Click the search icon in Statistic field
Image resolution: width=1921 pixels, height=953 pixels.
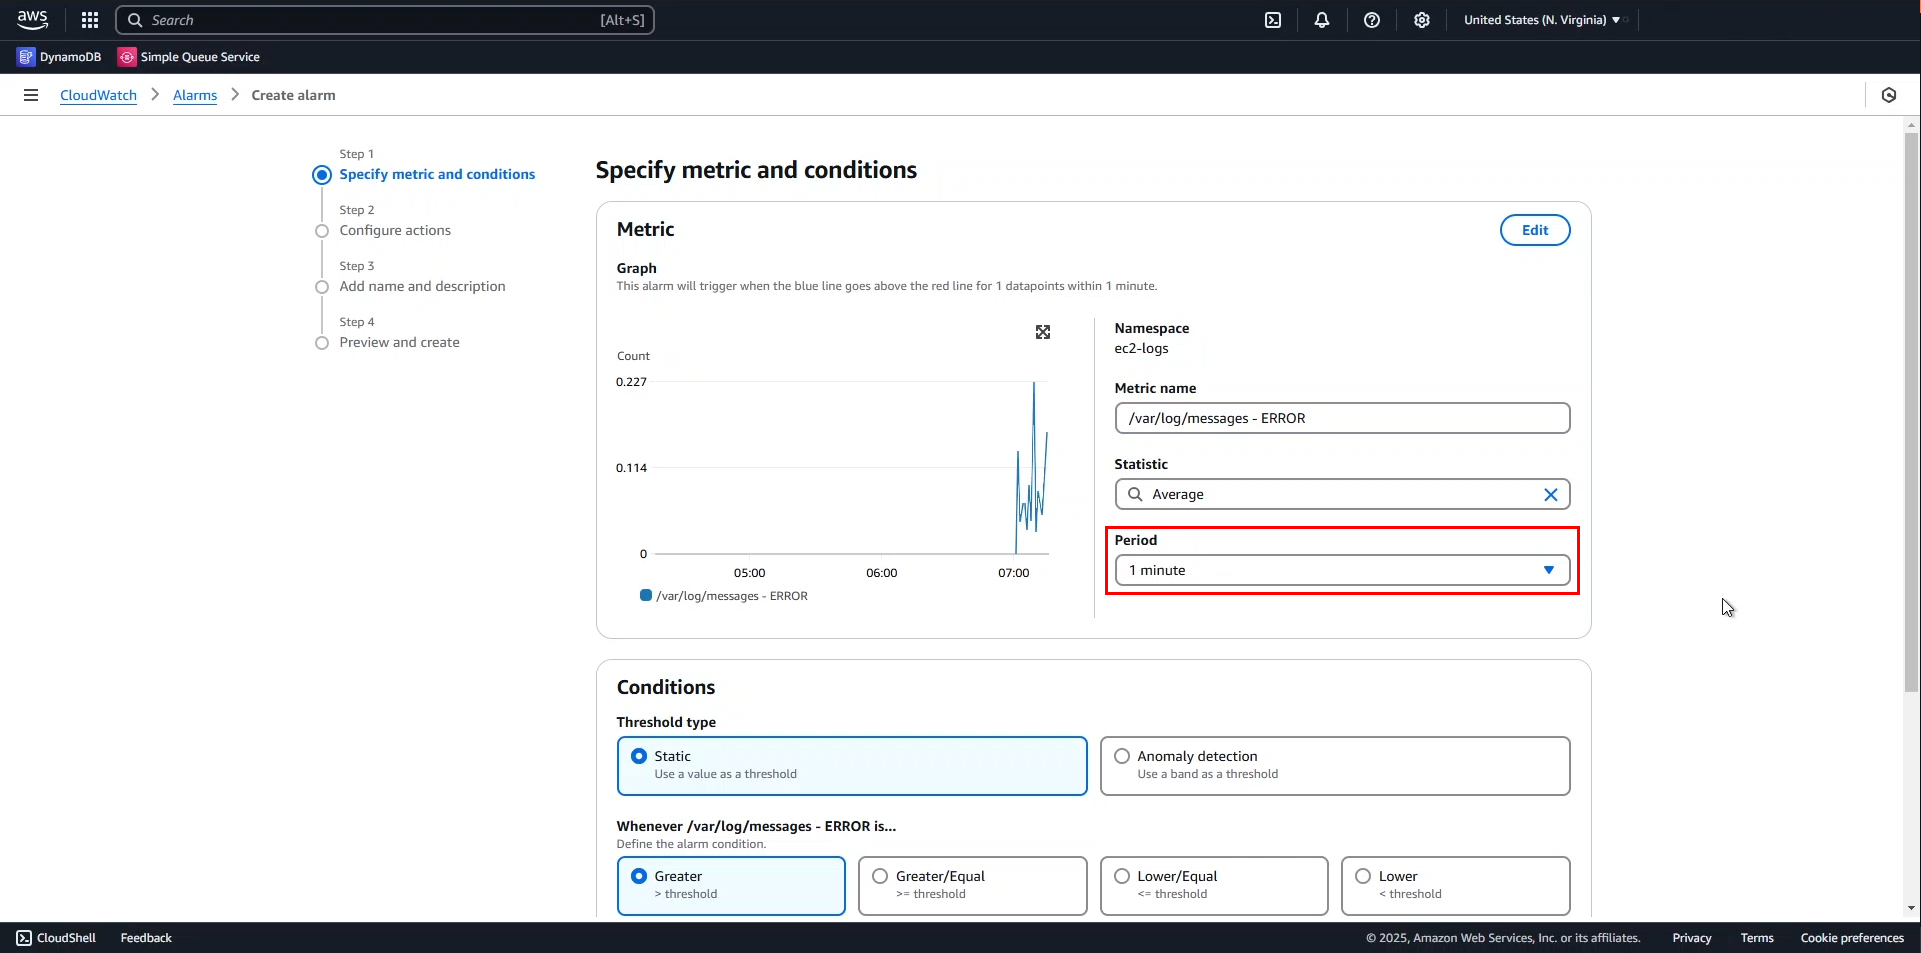click(1135, 494)
